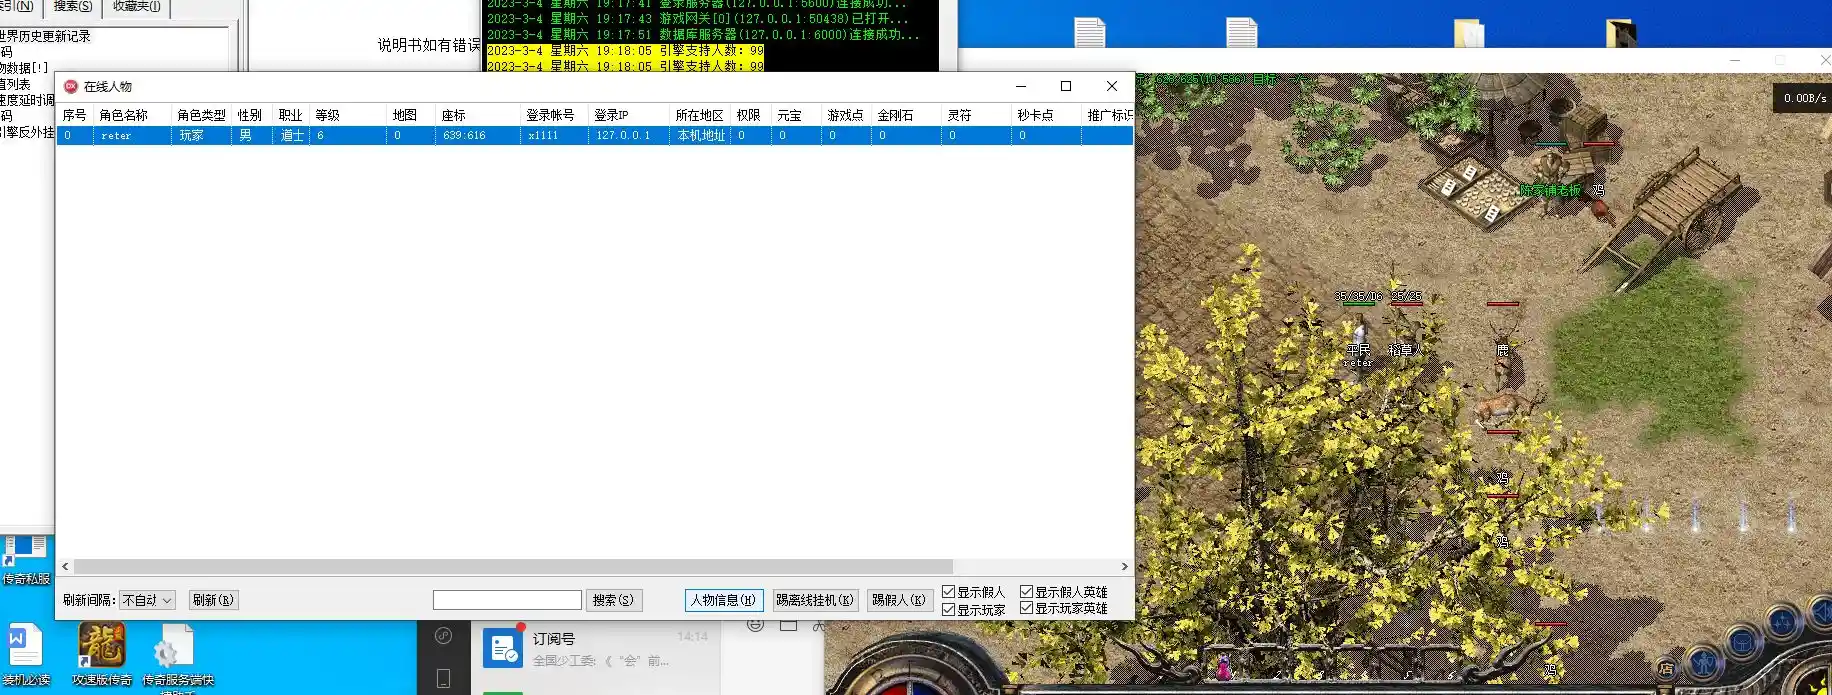Toggle the 显示假人 checkbox
This screenshot has width=1832, height=695.
pyautogui.click(x=948, y=592)
